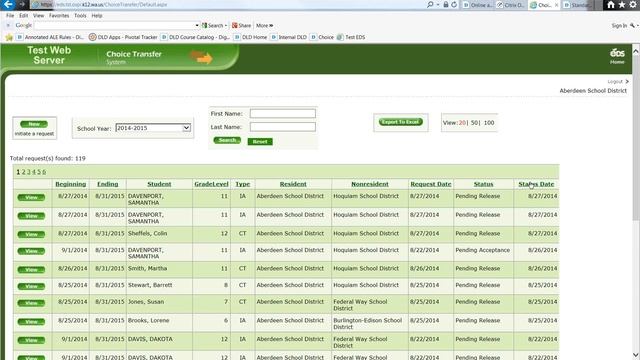Click the favorites bar add-star icon

[9, 37]
